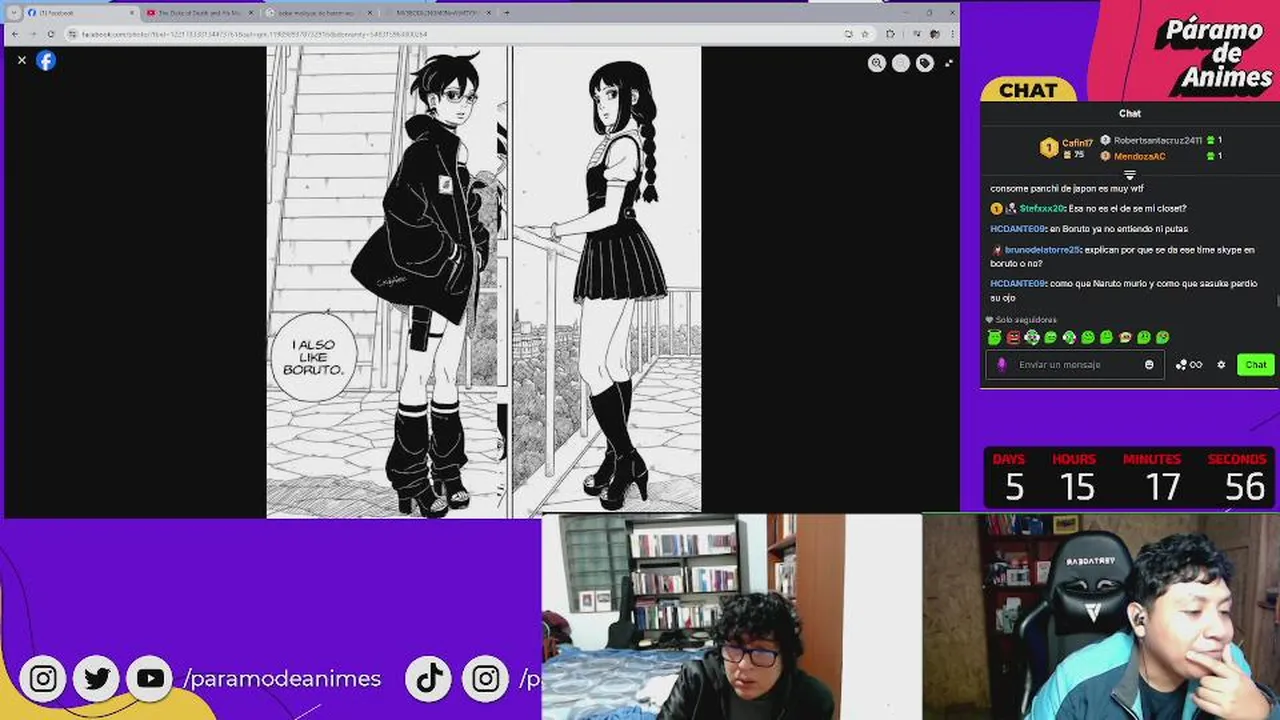Open the browser extensions icon
This screenshot has height=720, width=1280.
coord(890,34)
